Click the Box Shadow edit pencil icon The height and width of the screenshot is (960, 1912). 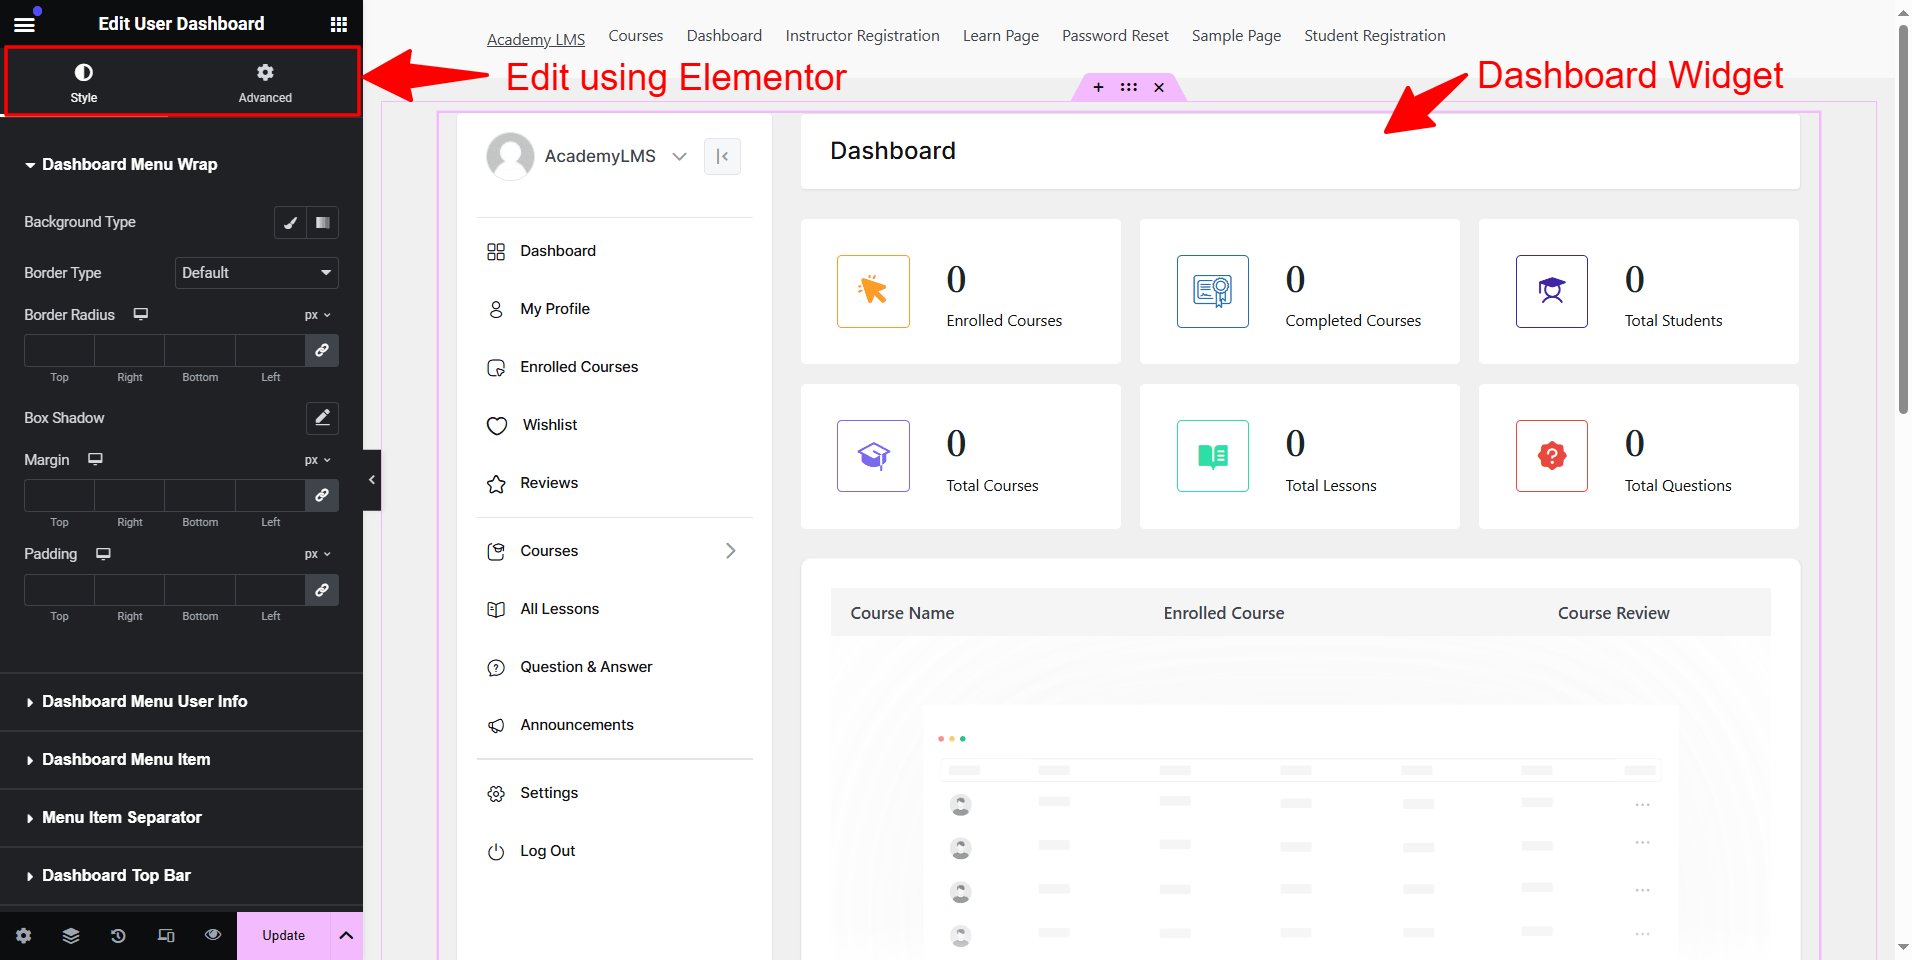pyautogui.click(x=321, y=418)
